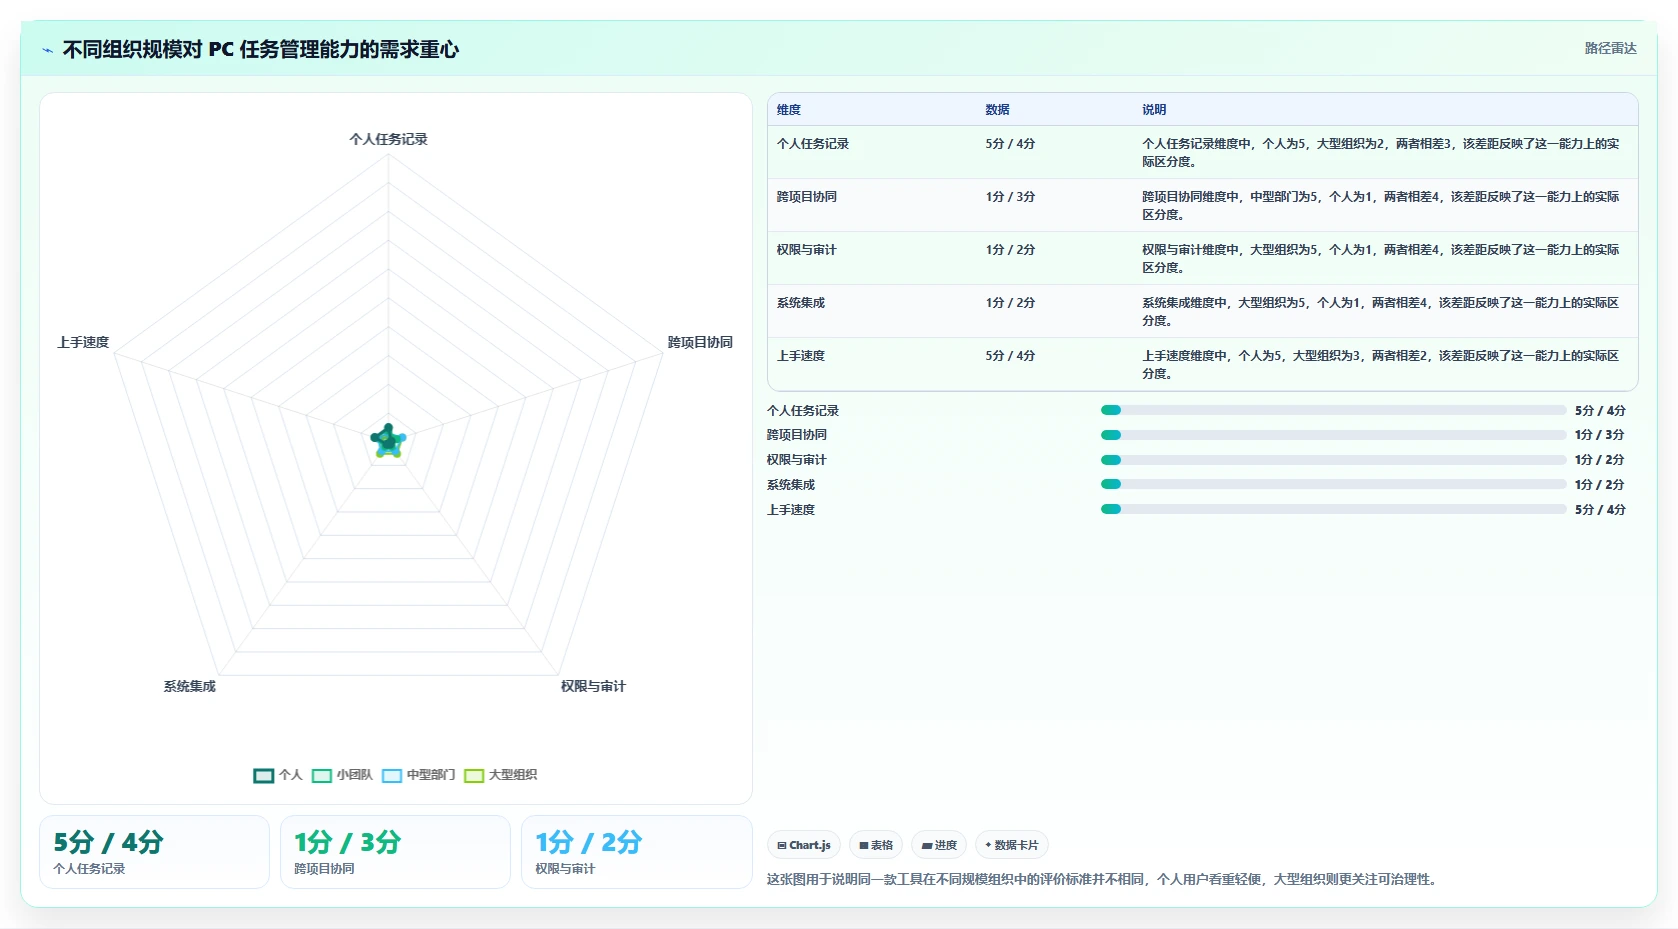1678x929 pixels.
Task: Click the 系统集成 radar axis label
Action: 190,686
